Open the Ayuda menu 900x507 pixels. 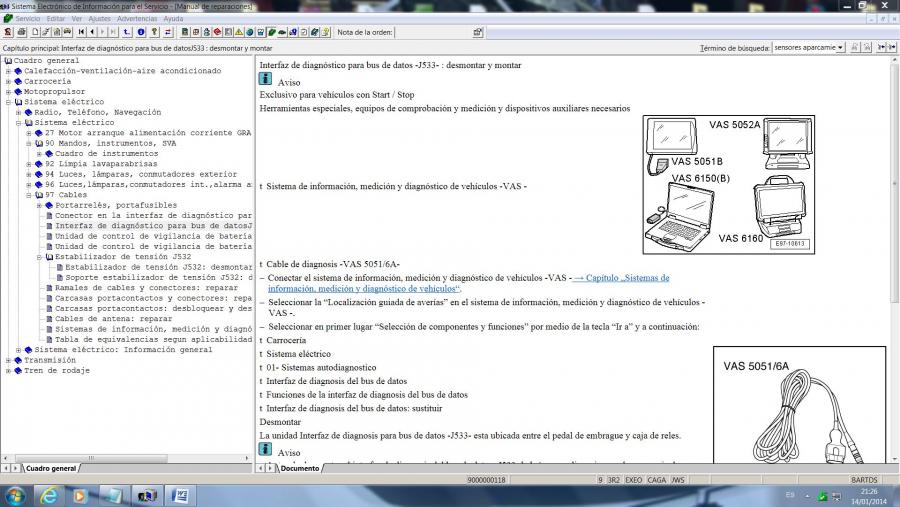pyautogui.click(x=173, y=18)
